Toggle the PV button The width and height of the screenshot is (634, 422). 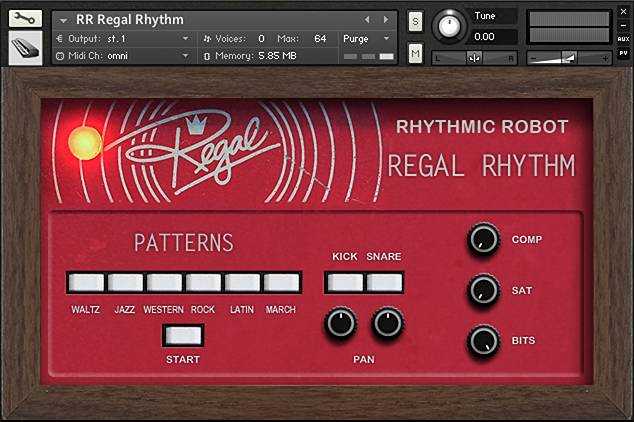[623, 53]
